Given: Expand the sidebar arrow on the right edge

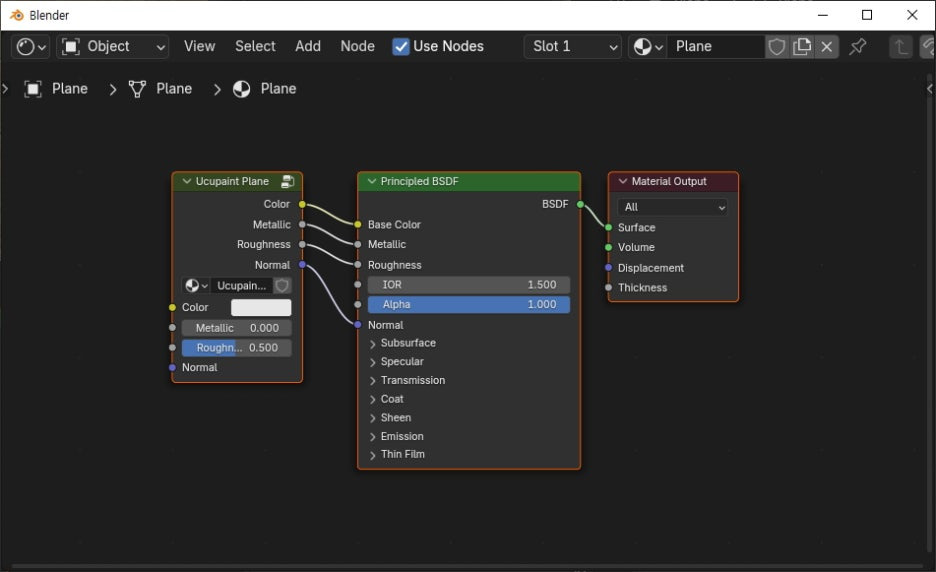Looking at the screenshot, I should pyautogui.click(x=930, y=89).
